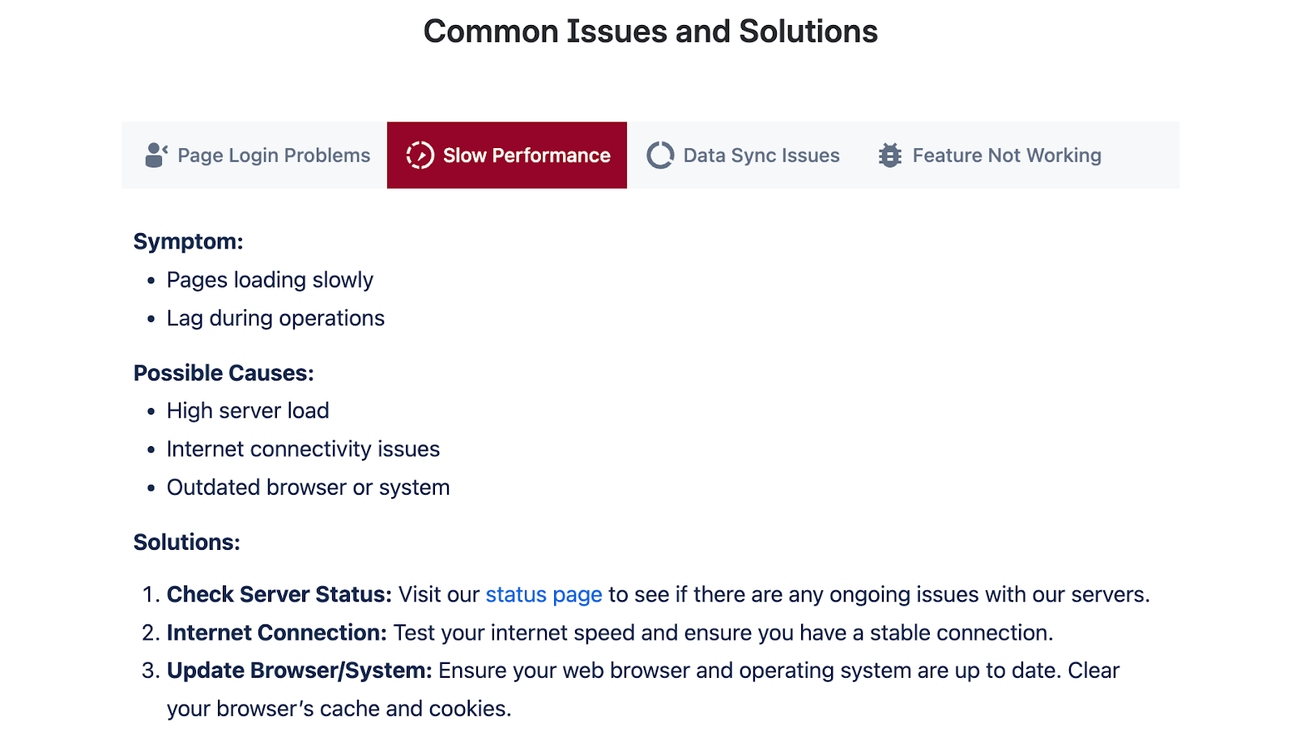Click the Possible Causes heading
The height and width of the screenshot is (753, 1296).
coord(223,372)
